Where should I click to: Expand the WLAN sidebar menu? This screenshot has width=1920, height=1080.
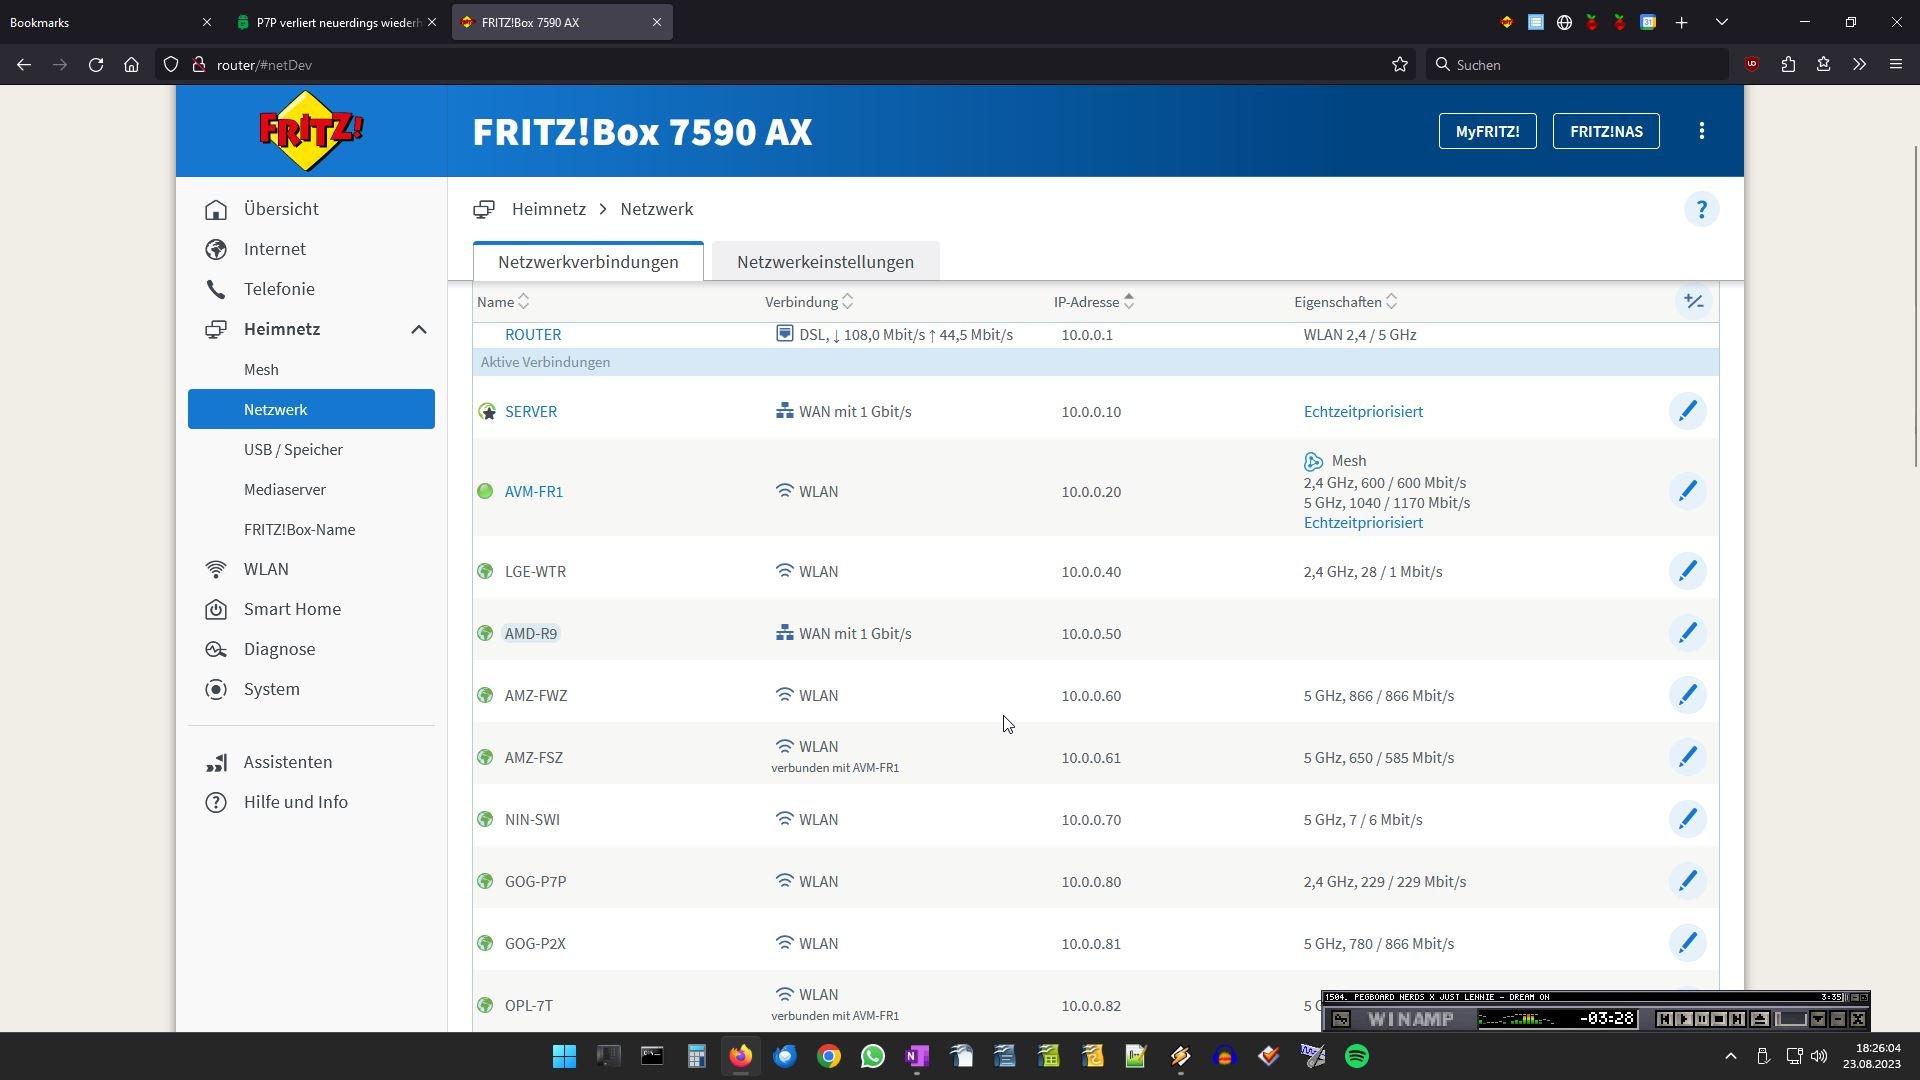[266, 569]
